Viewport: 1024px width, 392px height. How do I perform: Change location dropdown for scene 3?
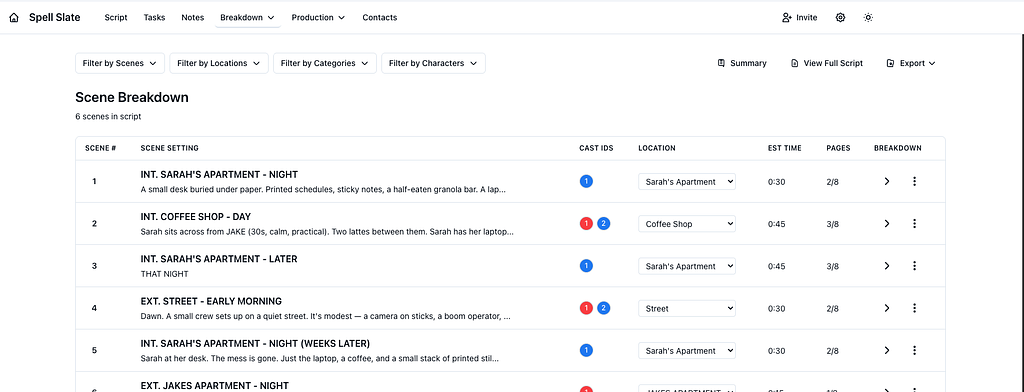(686, 266)
